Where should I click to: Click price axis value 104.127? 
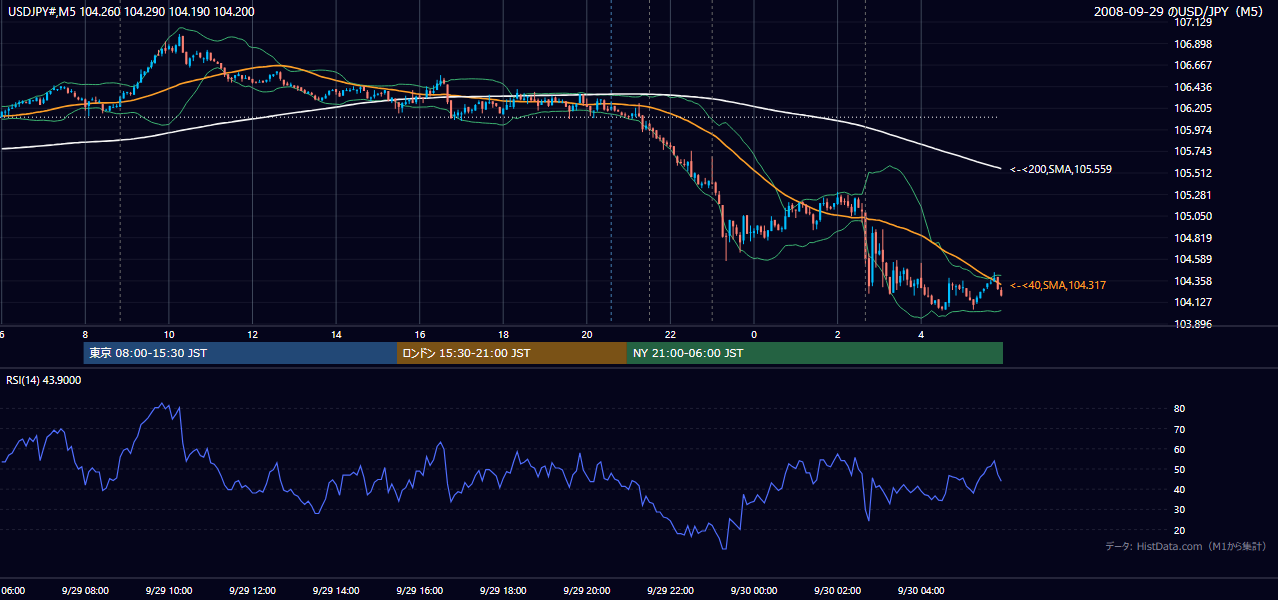[1193, 303]
